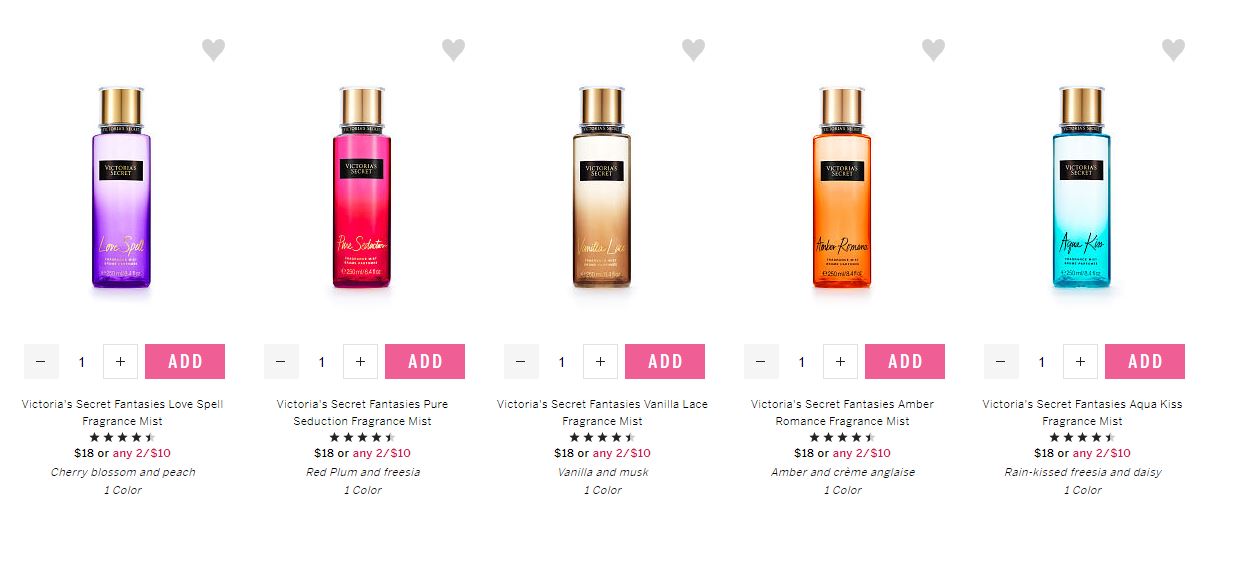Select the purple Love Spell bottle image
Viewport: 1238px width, 568px height.
(x=122, y=188)
